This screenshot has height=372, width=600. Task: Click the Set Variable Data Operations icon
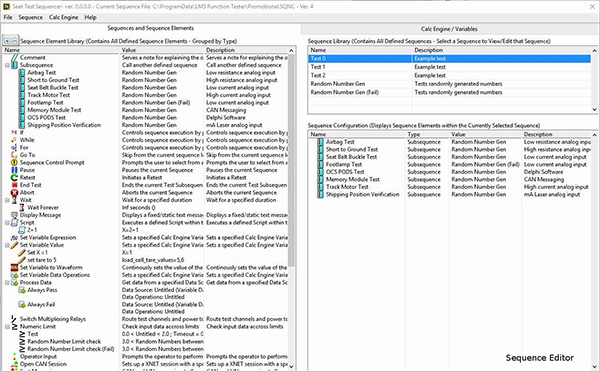[x=14, y=275]
